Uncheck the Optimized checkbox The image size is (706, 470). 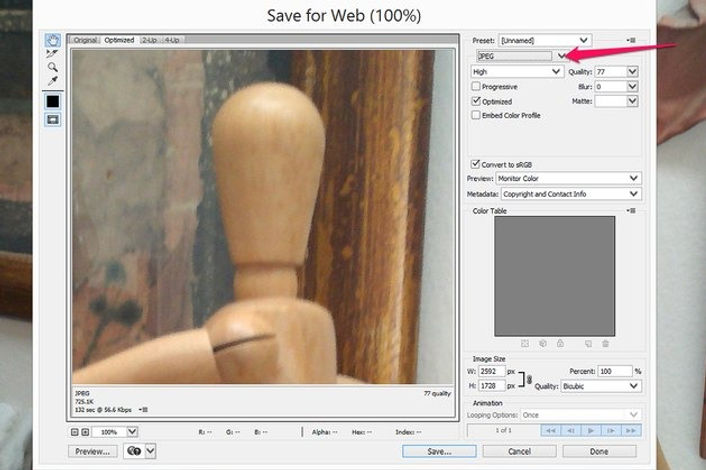(476, 101)
